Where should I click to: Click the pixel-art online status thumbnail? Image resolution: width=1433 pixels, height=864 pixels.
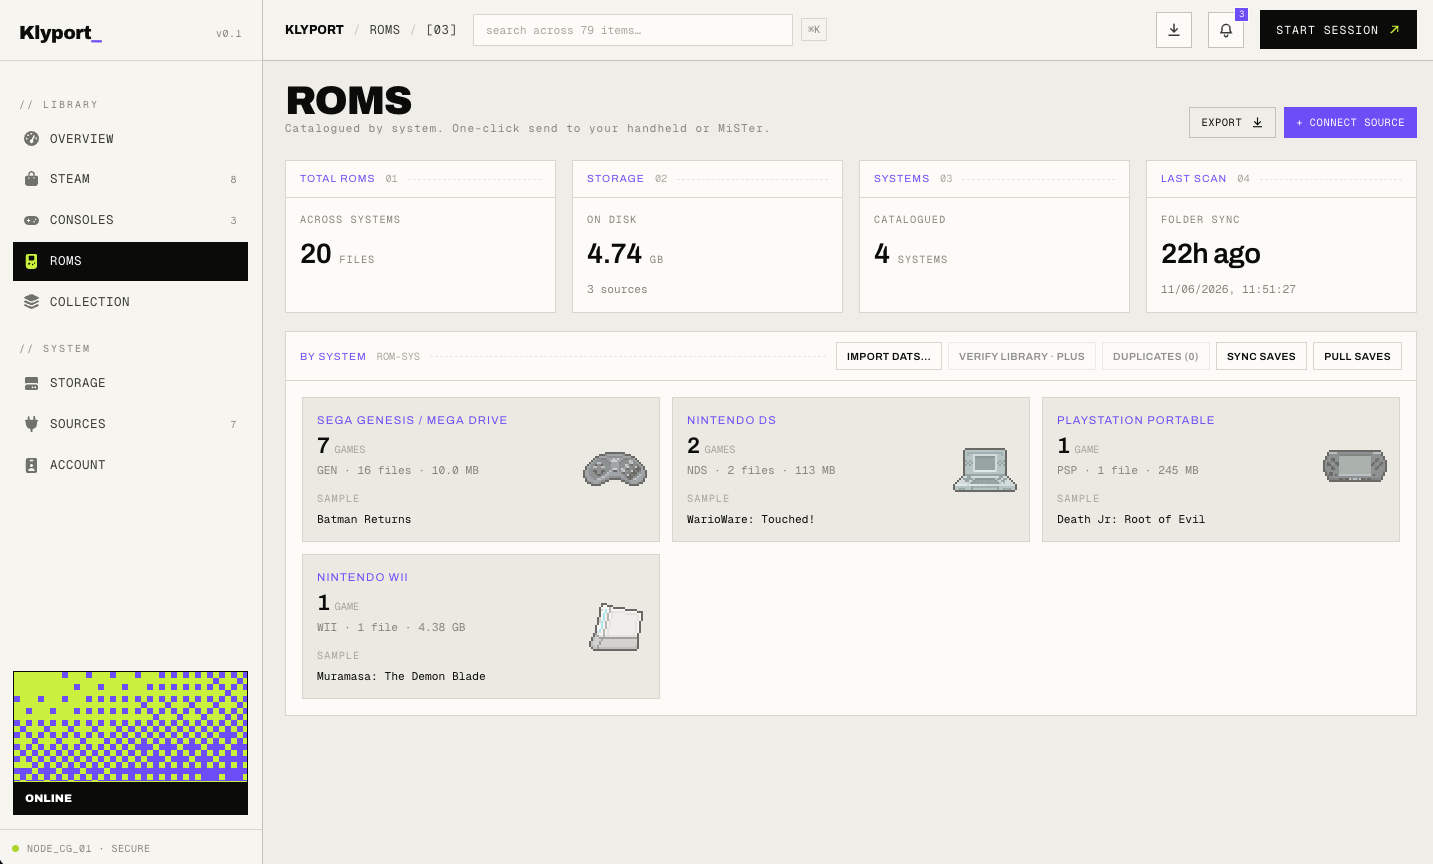pos(130,726)
